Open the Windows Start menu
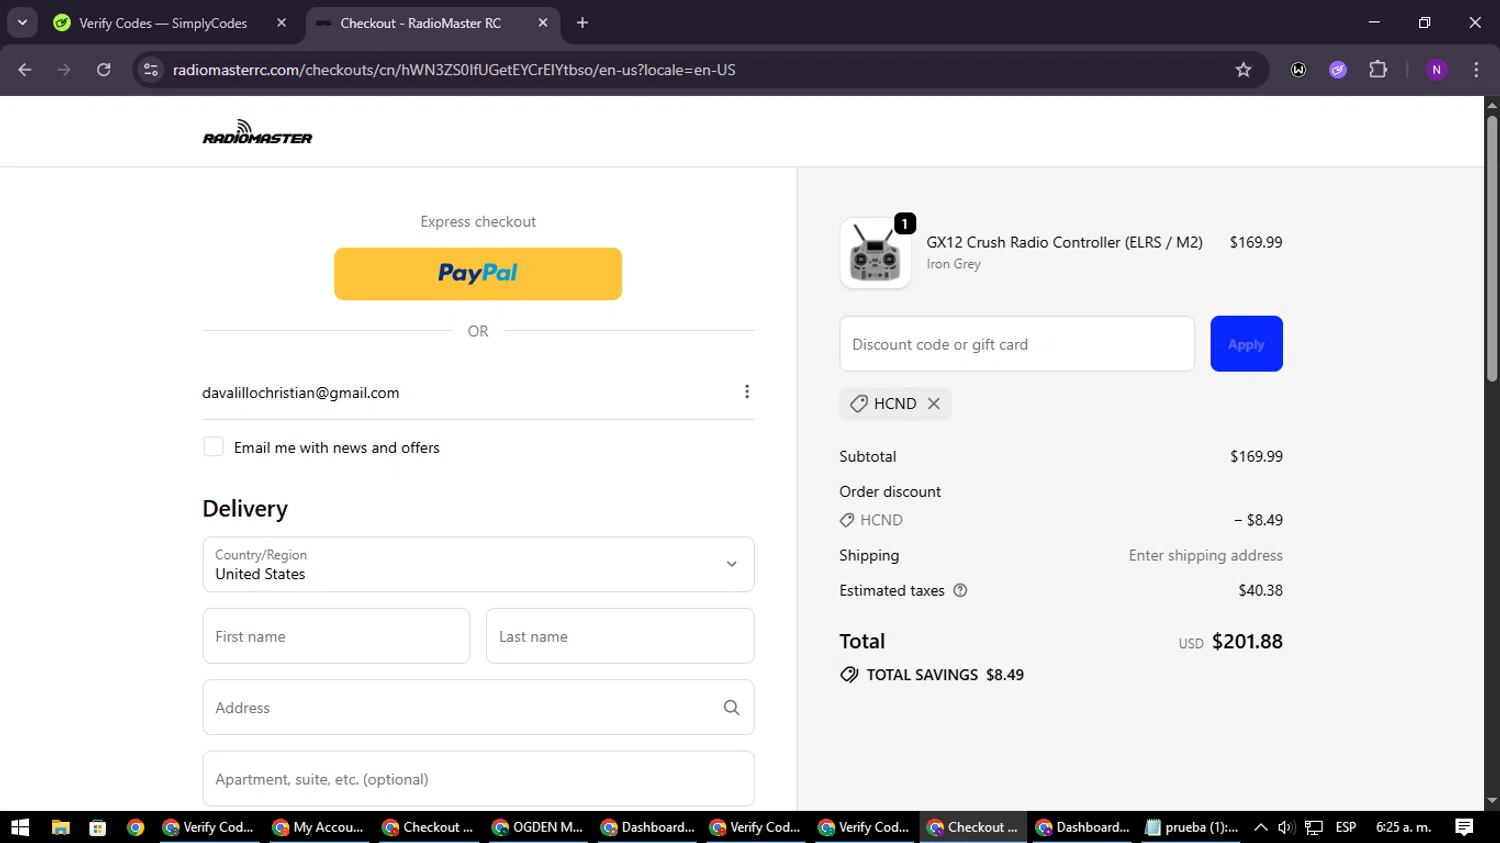This screenshot has width=1500, height=843. 20,827
